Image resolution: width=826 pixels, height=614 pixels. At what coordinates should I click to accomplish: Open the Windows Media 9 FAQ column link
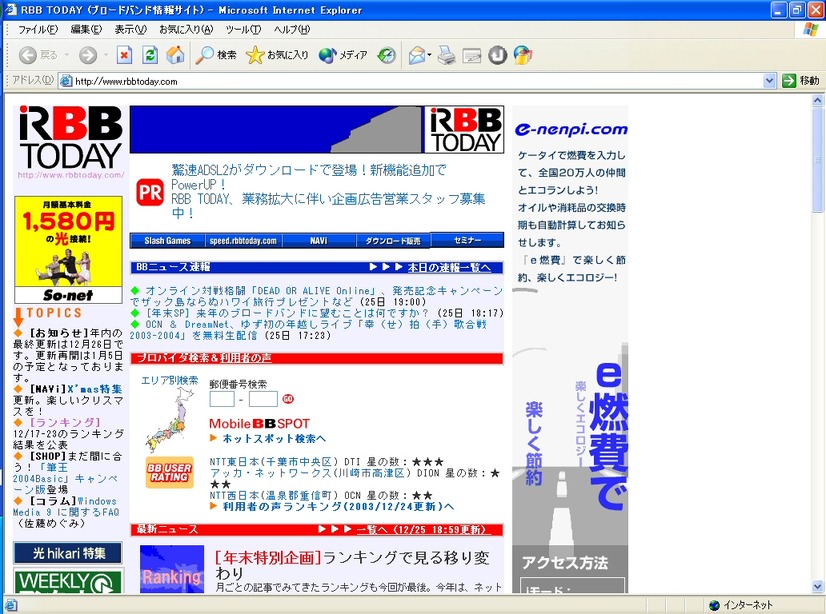[x=66, y=507]
